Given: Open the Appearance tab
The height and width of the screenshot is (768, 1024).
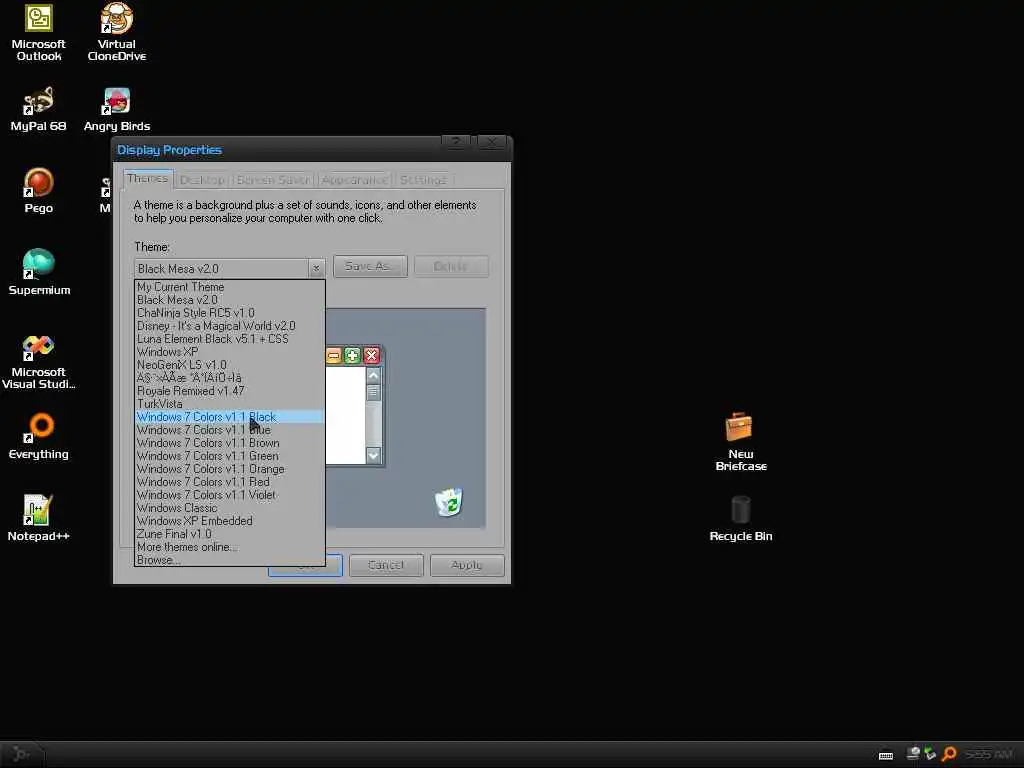Looking at the screenshot, I should [355, 180].
